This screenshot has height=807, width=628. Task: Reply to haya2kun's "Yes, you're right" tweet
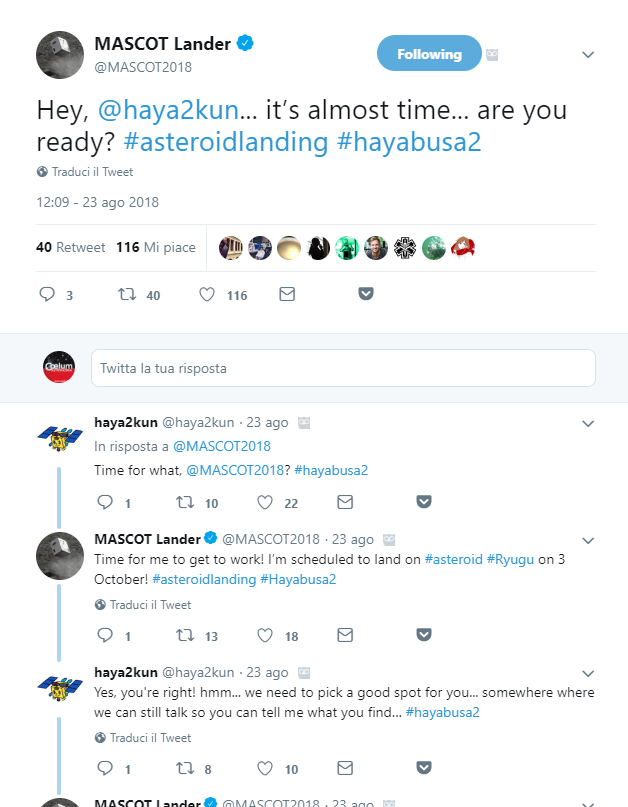coord(105,768)
